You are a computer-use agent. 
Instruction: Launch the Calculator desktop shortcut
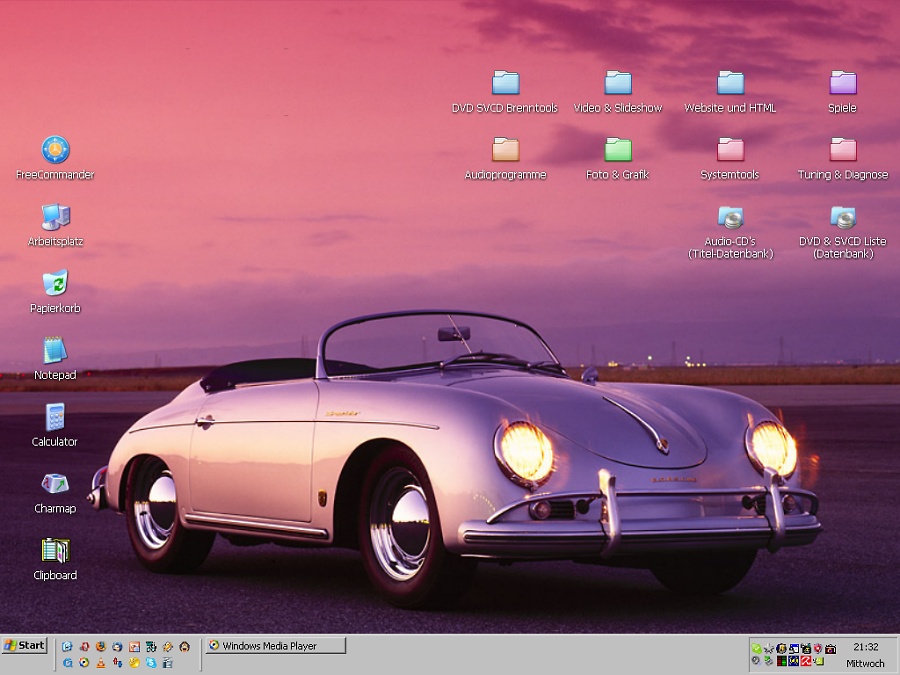tap(55, 425)
